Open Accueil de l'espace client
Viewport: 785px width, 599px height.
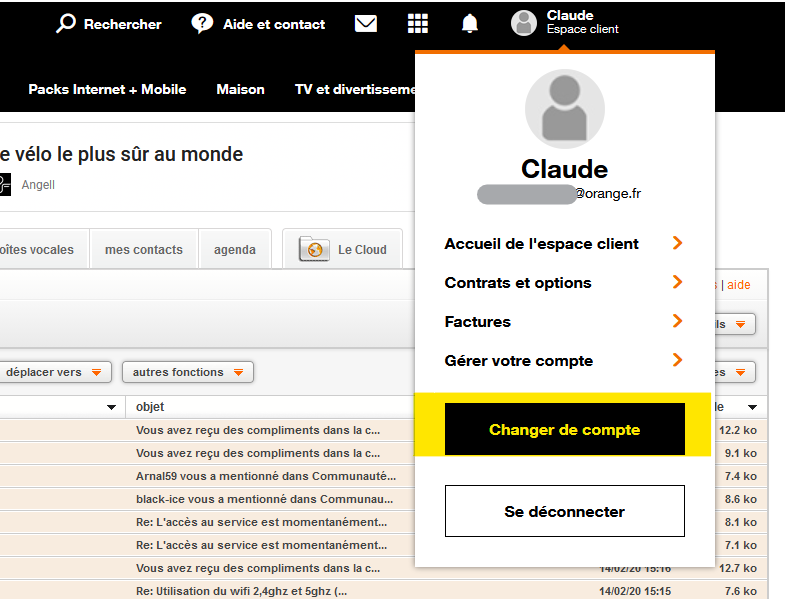(542, 244)
